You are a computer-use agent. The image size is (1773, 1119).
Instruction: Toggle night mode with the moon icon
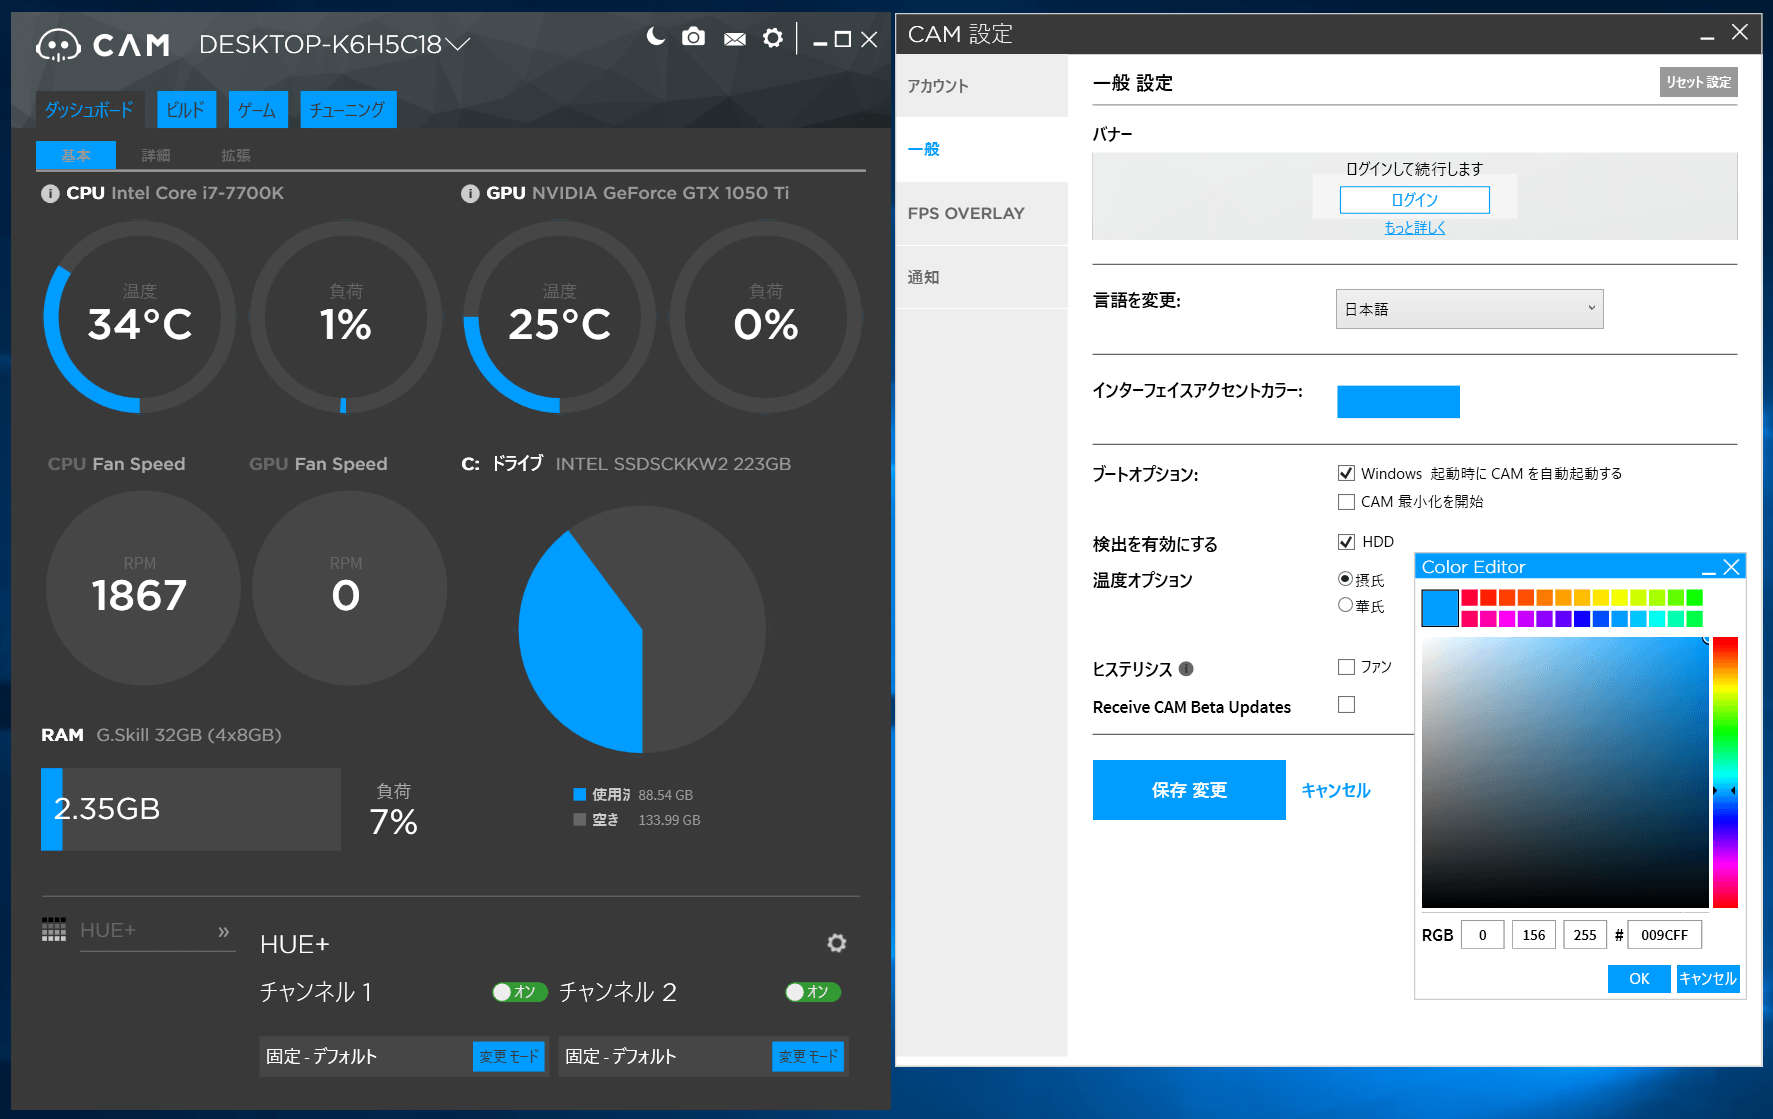point(656,37)
